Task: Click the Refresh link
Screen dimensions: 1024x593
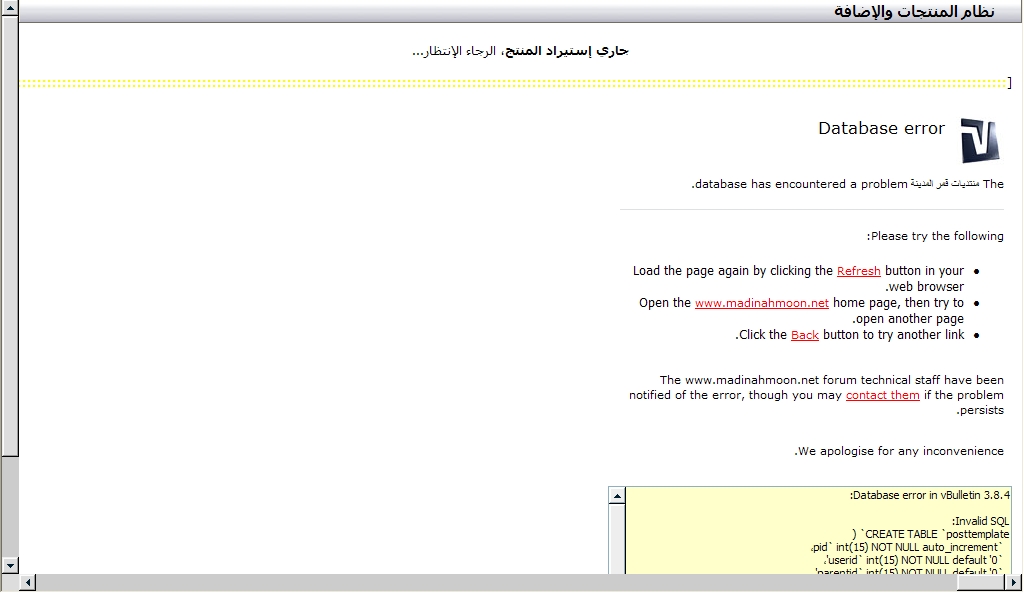Action: click(858, 271)
